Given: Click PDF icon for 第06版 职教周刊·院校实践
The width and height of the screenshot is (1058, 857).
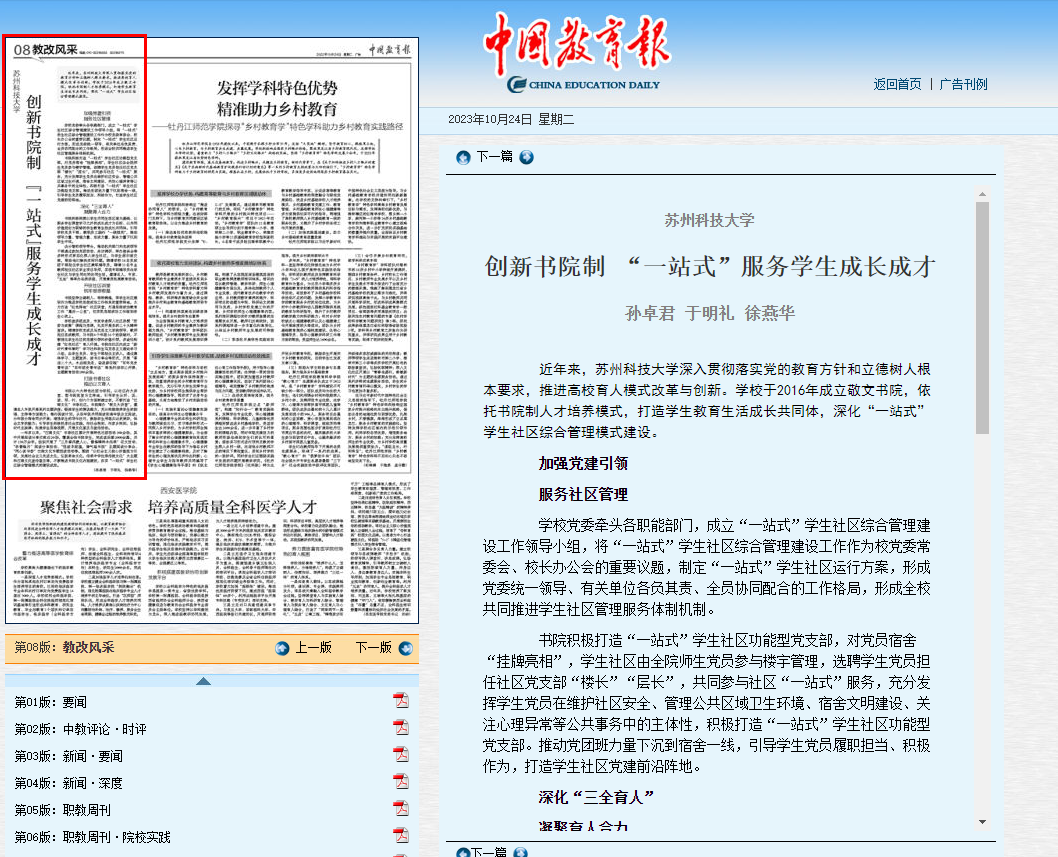Looking at the screenshot, I should [x=401, y=836].
